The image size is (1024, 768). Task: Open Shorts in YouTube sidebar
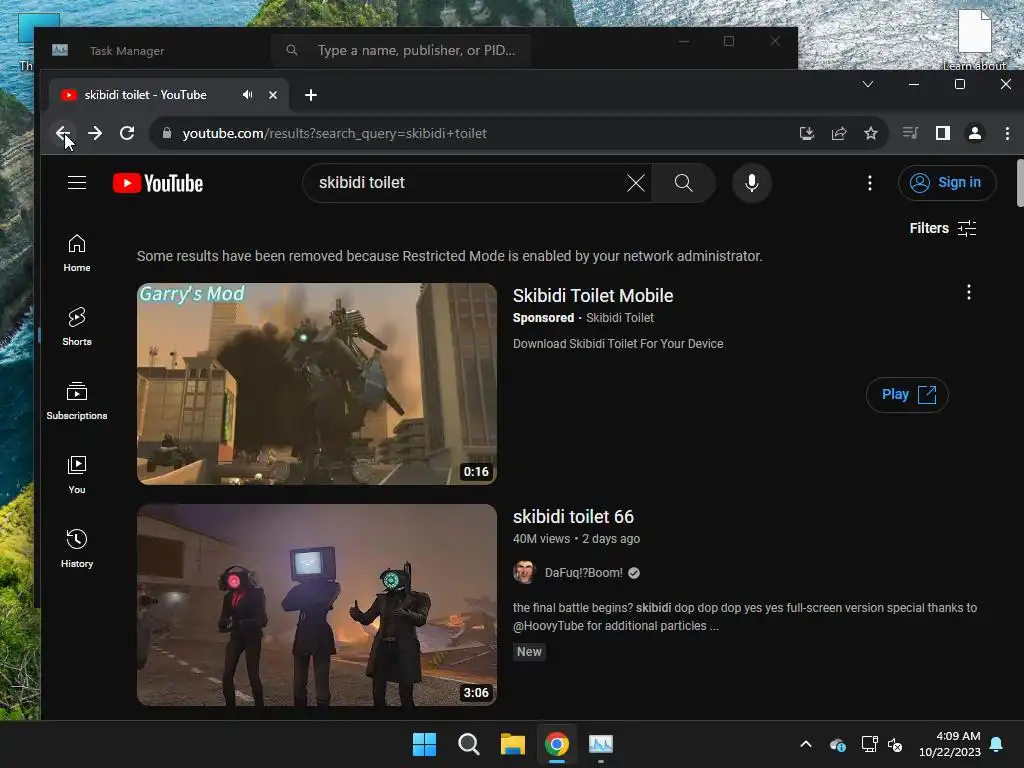77,327
